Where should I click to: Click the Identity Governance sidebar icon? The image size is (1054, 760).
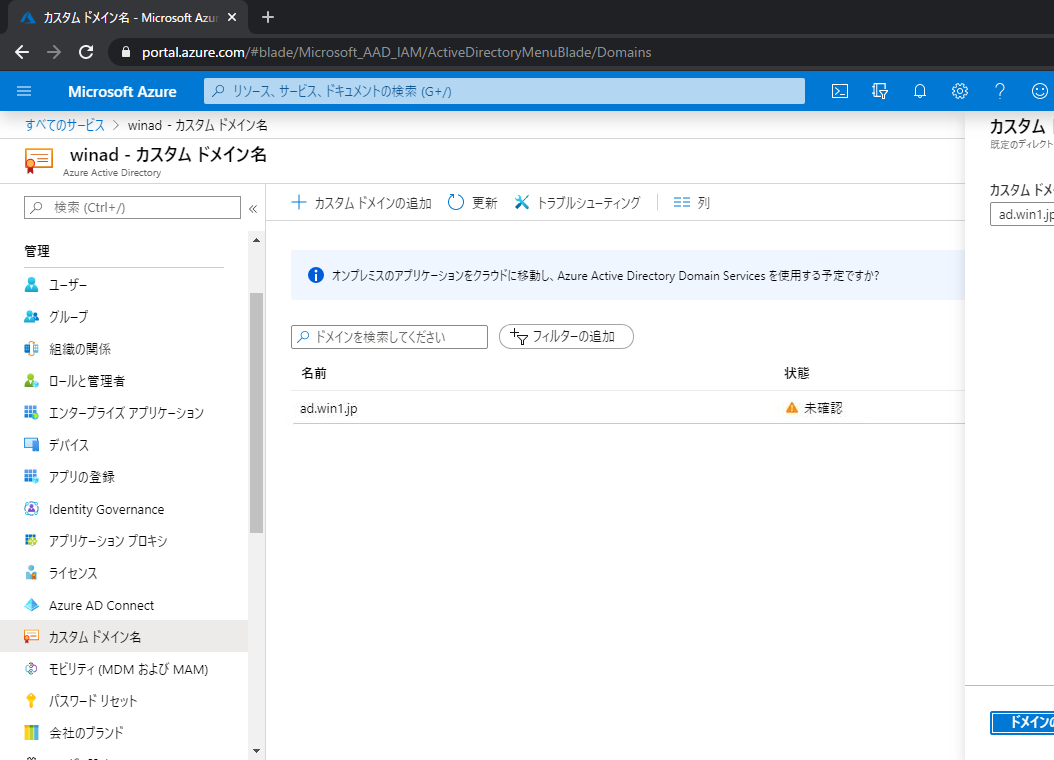coord(32,509)
